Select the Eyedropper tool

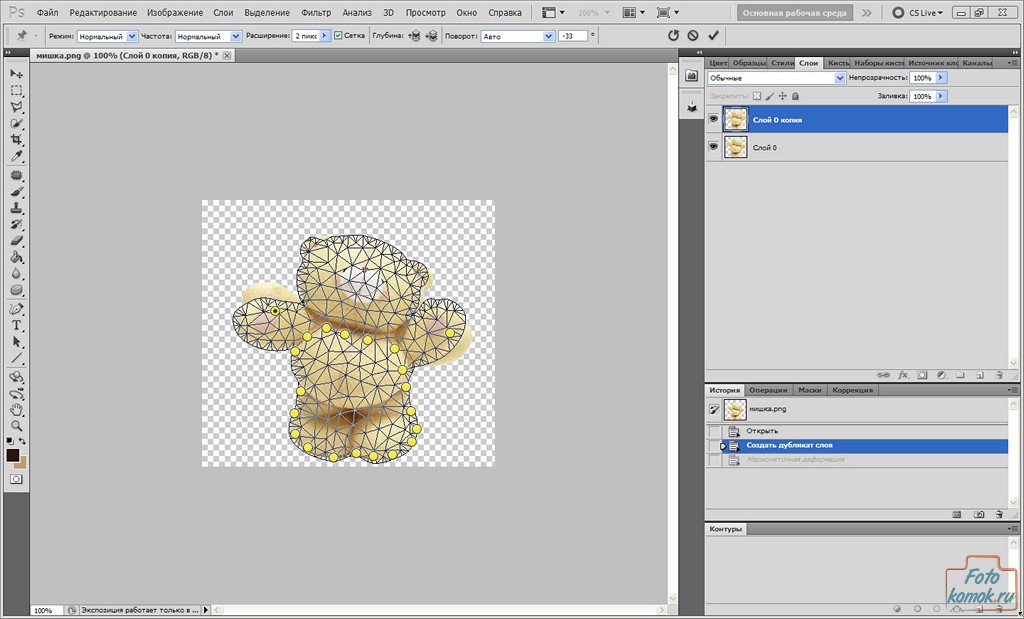tap(17, 157)
